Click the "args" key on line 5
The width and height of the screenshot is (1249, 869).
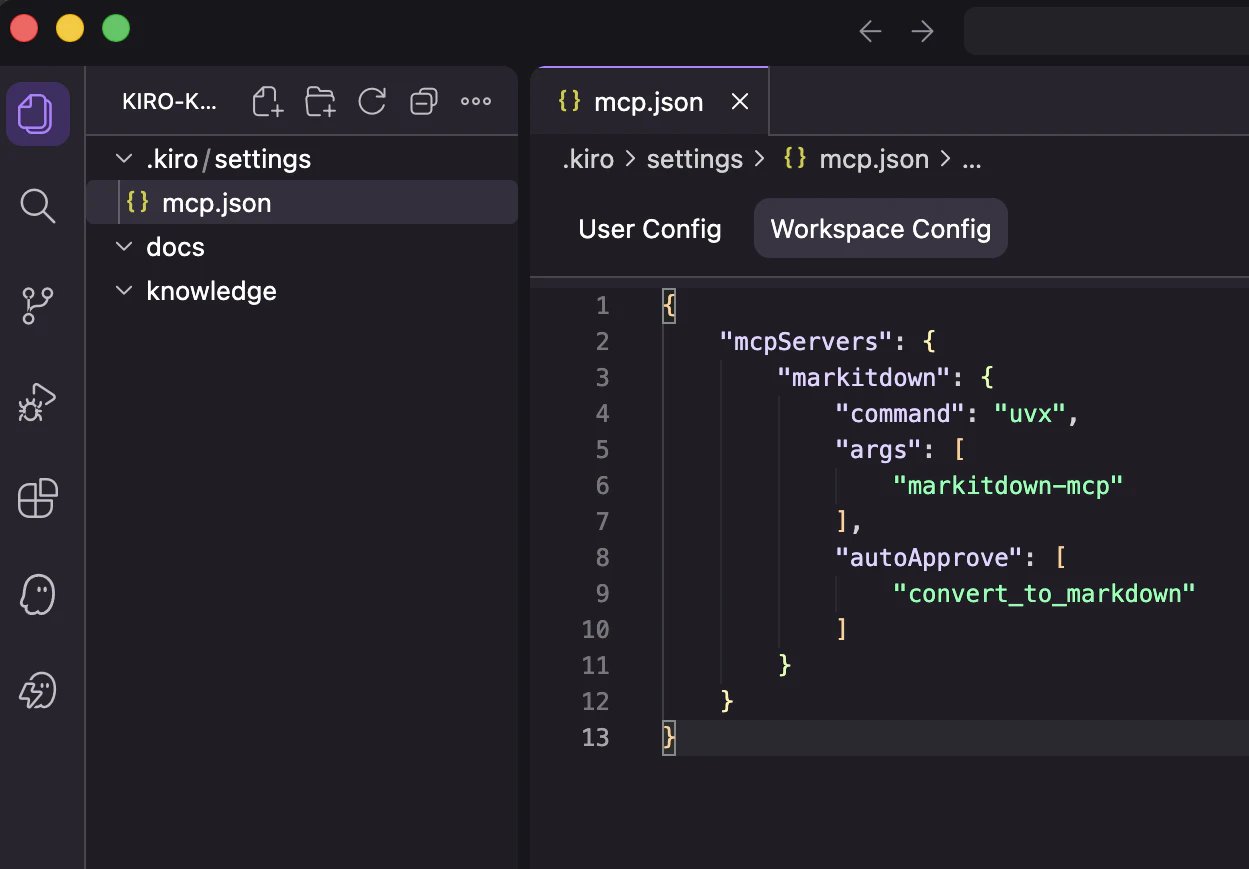pyautogui.click(x=878, y=450)
